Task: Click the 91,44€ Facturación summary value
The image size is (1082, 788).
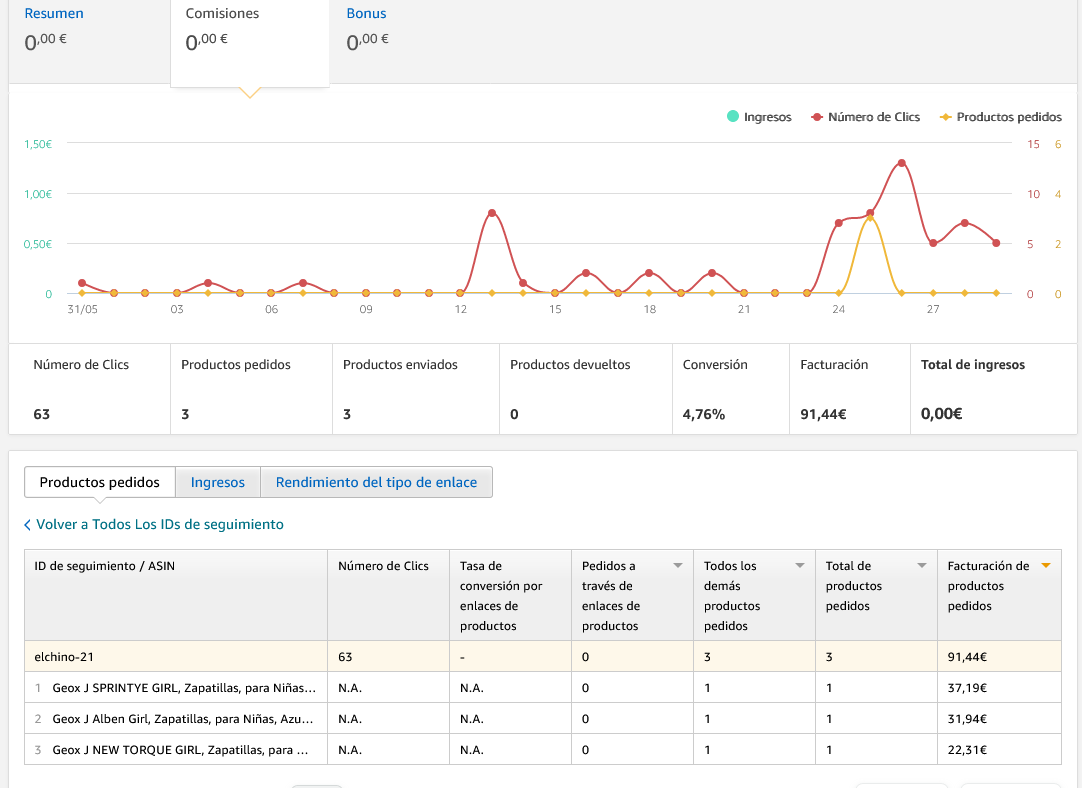Action: [823, 414]
